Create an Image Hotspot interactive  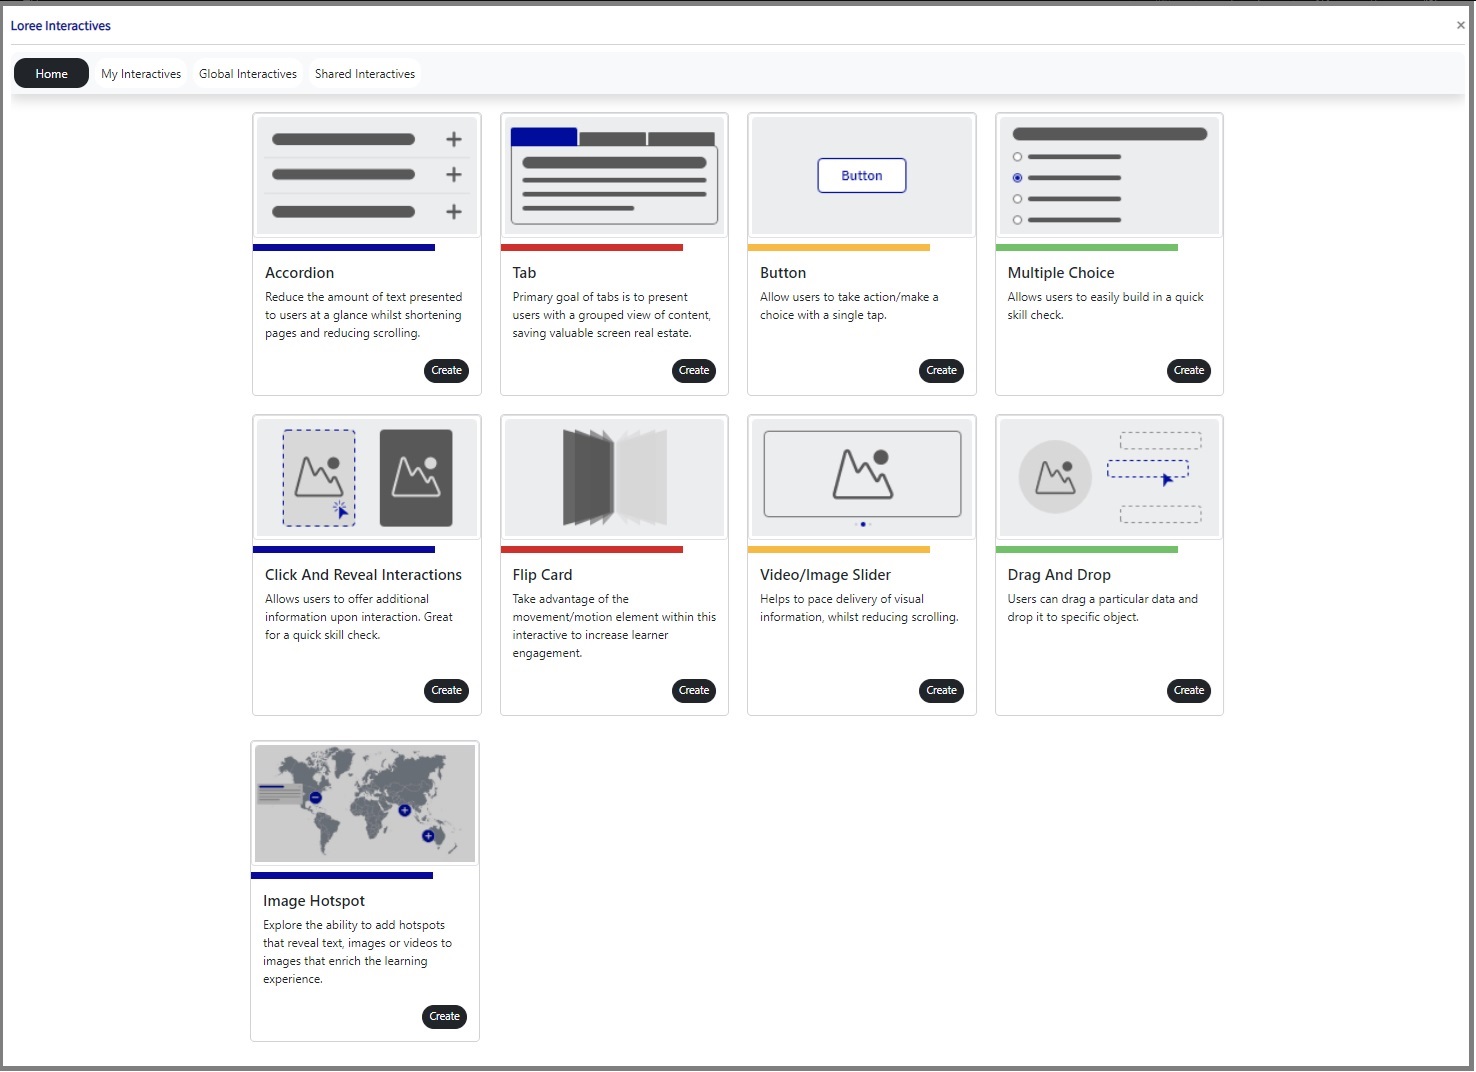point(444,1016)
